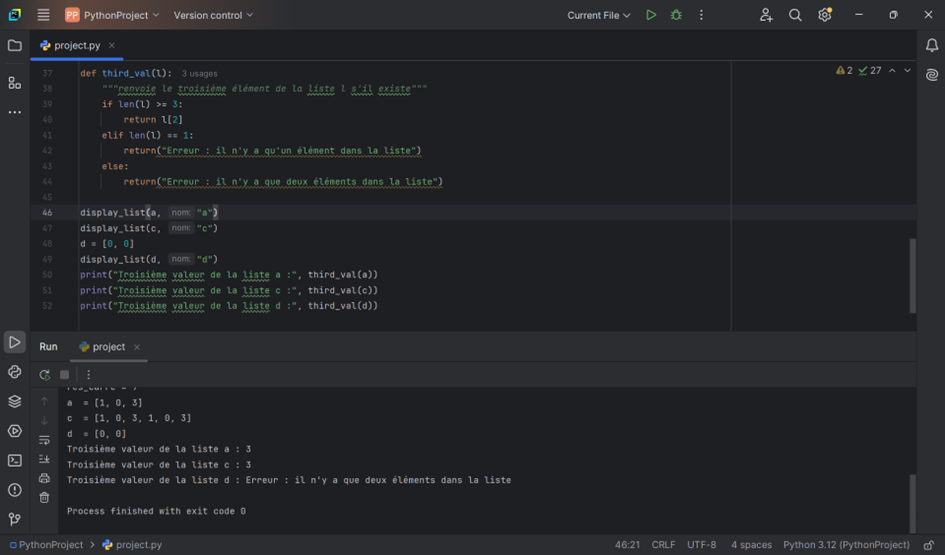Stop the running process

(64, 374)
